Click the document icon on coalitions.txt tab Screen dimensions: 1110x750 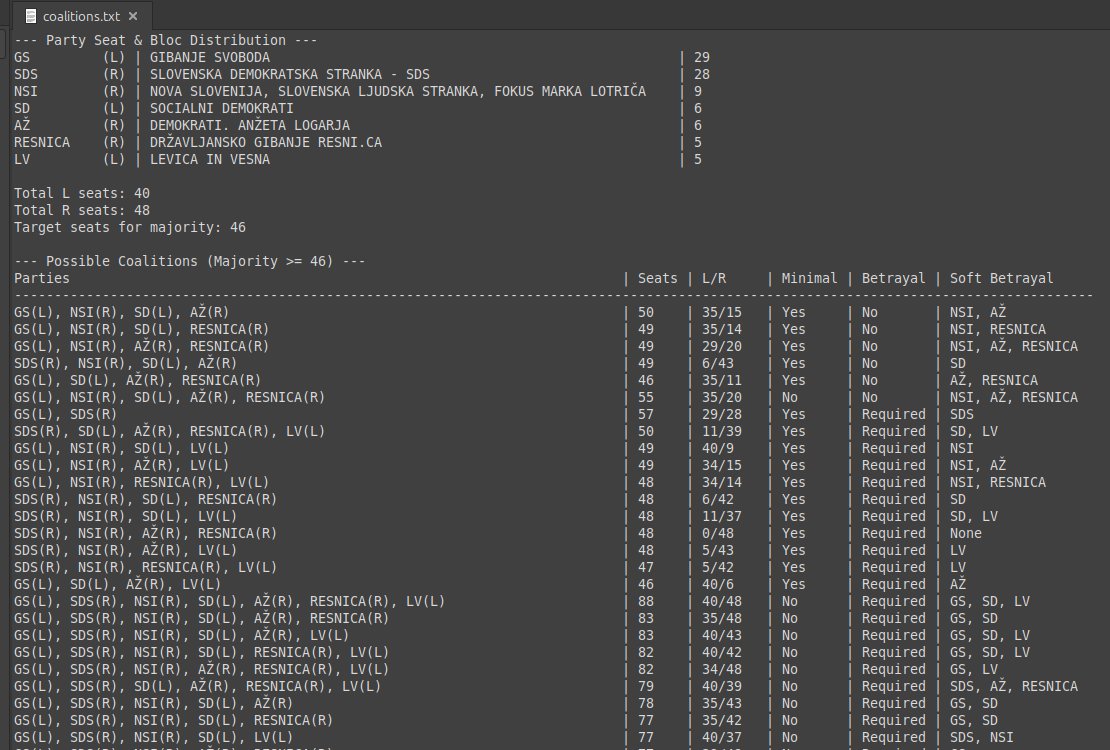30,16
